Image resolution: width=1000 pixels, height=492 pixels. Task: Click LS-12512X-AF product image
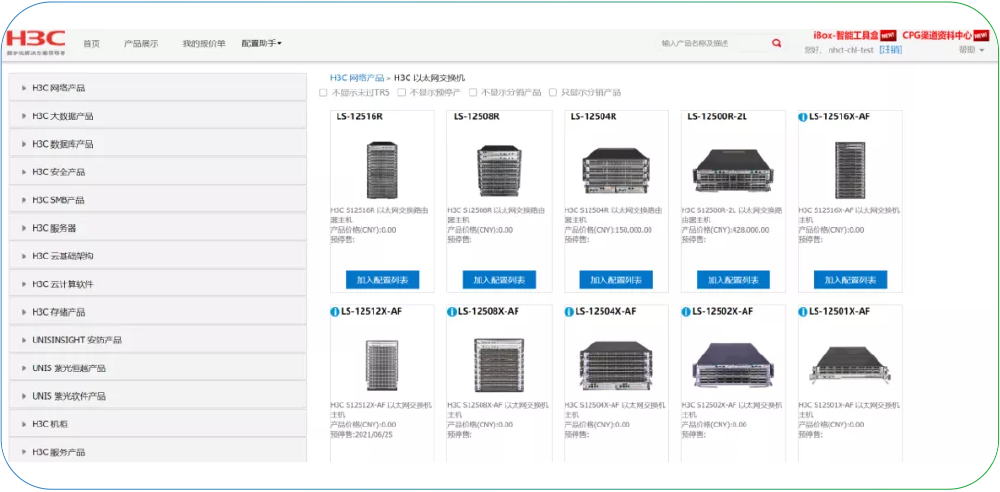pos(382,365)
